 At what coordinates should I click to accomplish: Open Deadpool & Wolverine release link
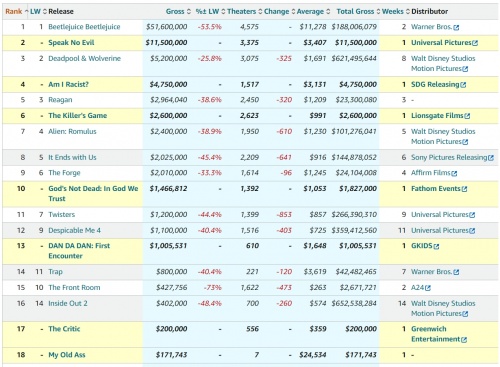point(85,58)
